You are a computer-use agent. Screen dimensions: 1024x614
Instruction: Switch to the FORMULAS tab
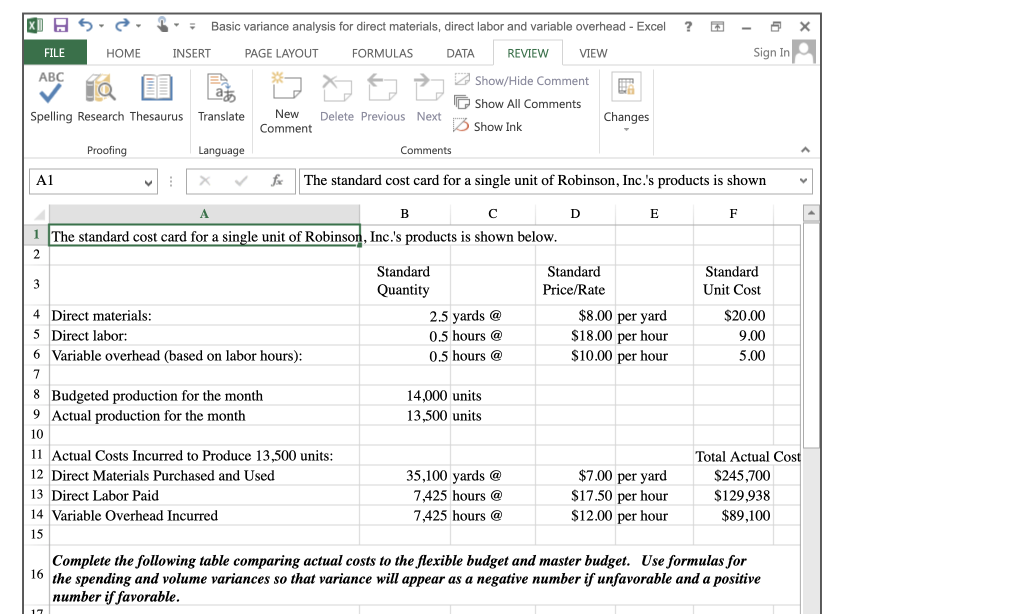coord(382,54)
